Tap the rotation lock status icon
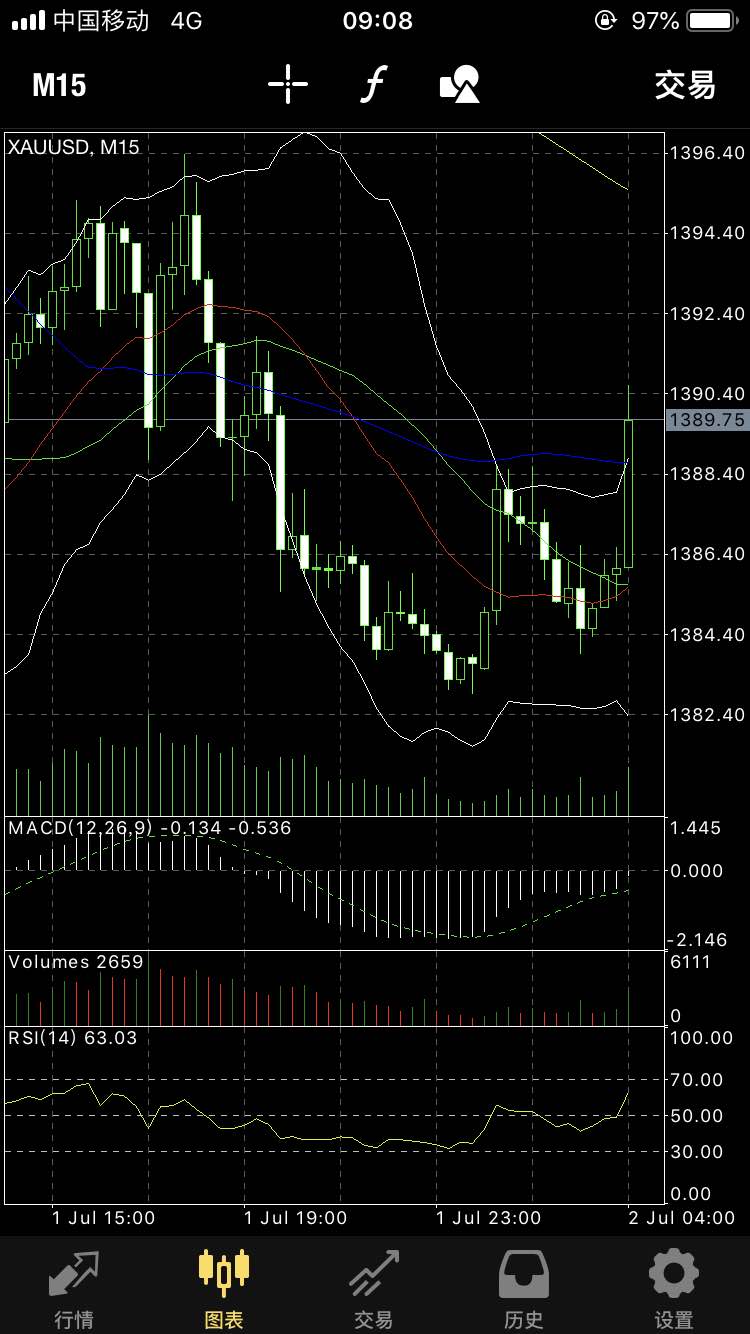This screenshot has width=750, height=1334. tap(605, 20)
